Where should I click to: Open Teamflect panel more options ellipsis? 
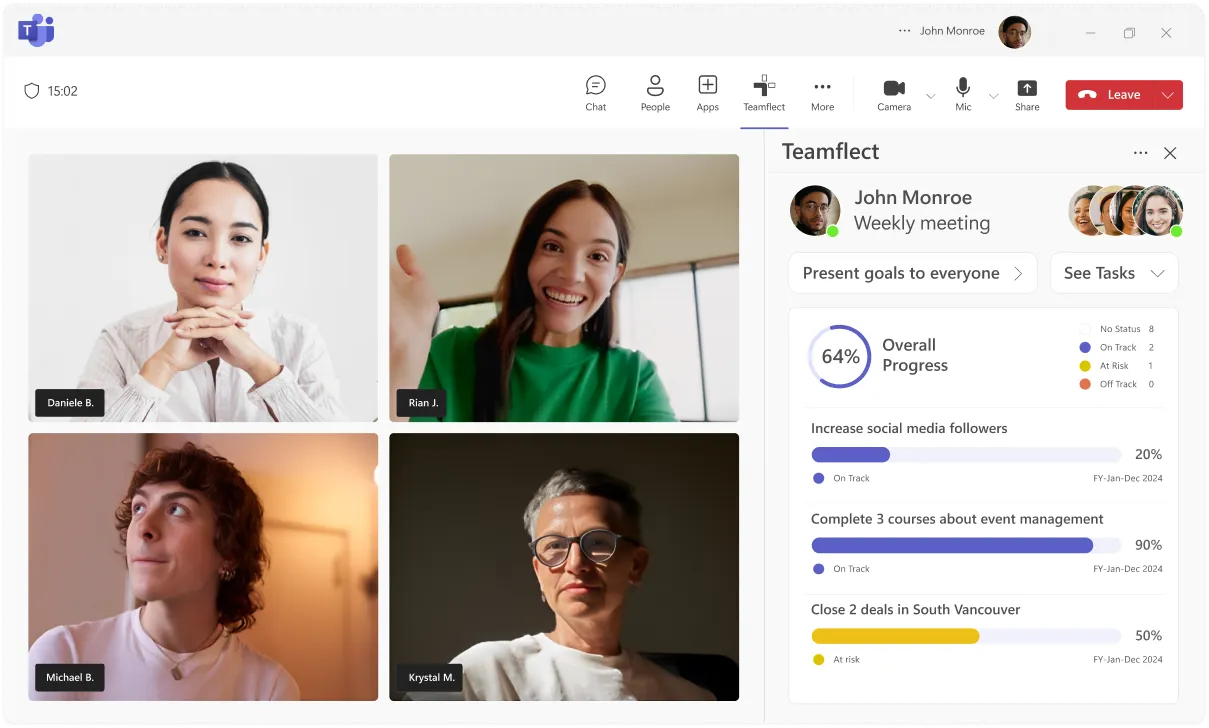coord(1141,153)
